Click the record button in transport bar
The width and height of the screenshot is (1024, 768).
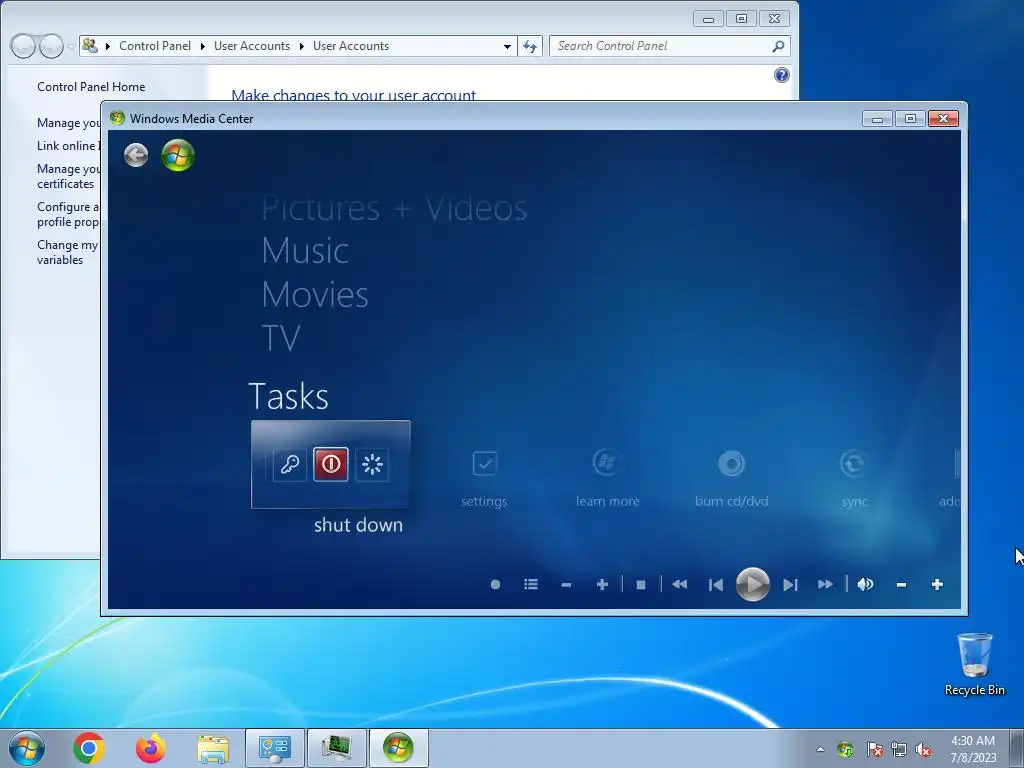[495, 584]
